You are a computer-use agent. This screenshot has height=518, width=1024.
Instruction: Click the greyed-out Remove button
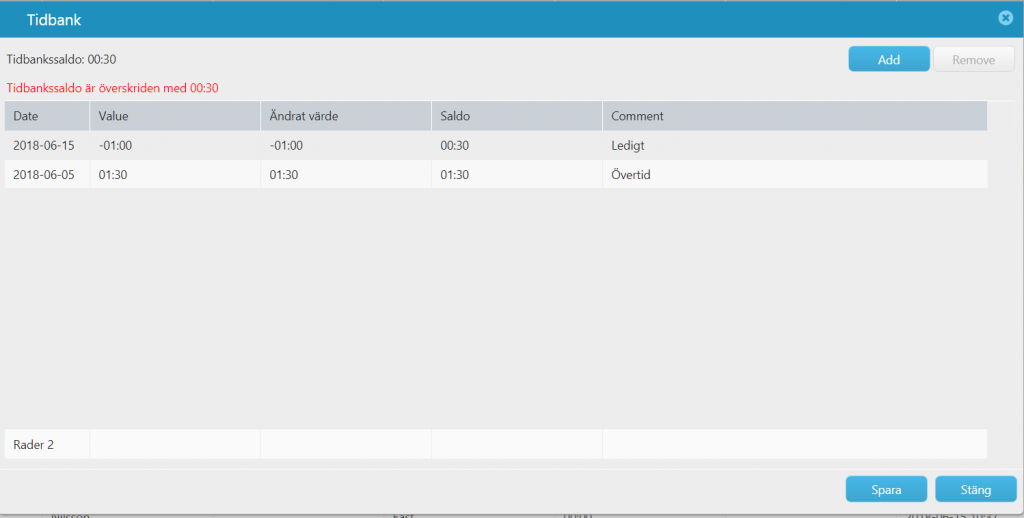click(x=974, y=59)
